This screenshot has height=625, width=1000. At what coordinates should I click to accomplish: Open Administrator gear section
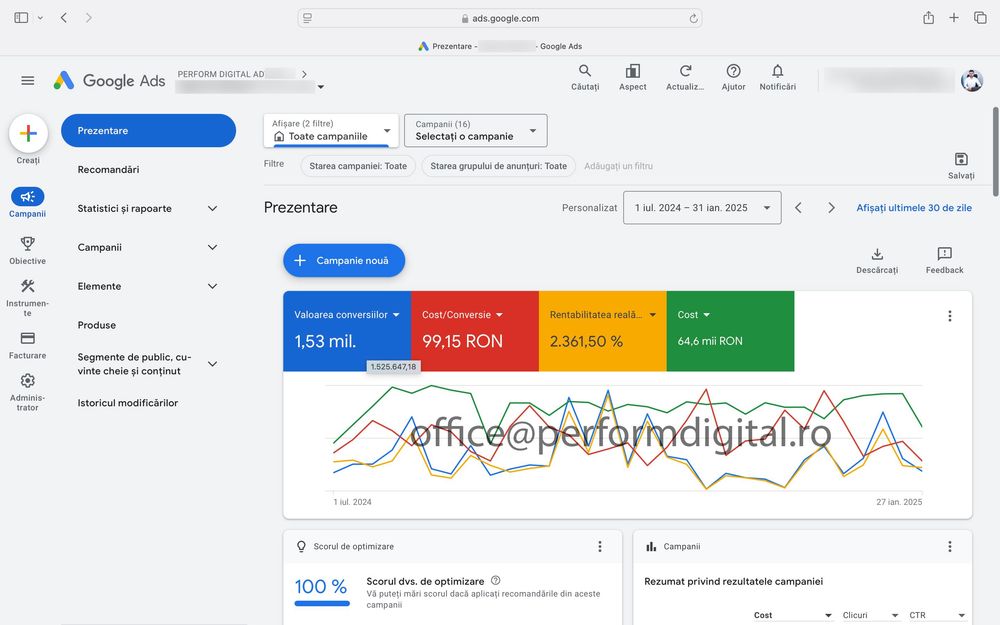pyautogui.click(x=27, y=392)
